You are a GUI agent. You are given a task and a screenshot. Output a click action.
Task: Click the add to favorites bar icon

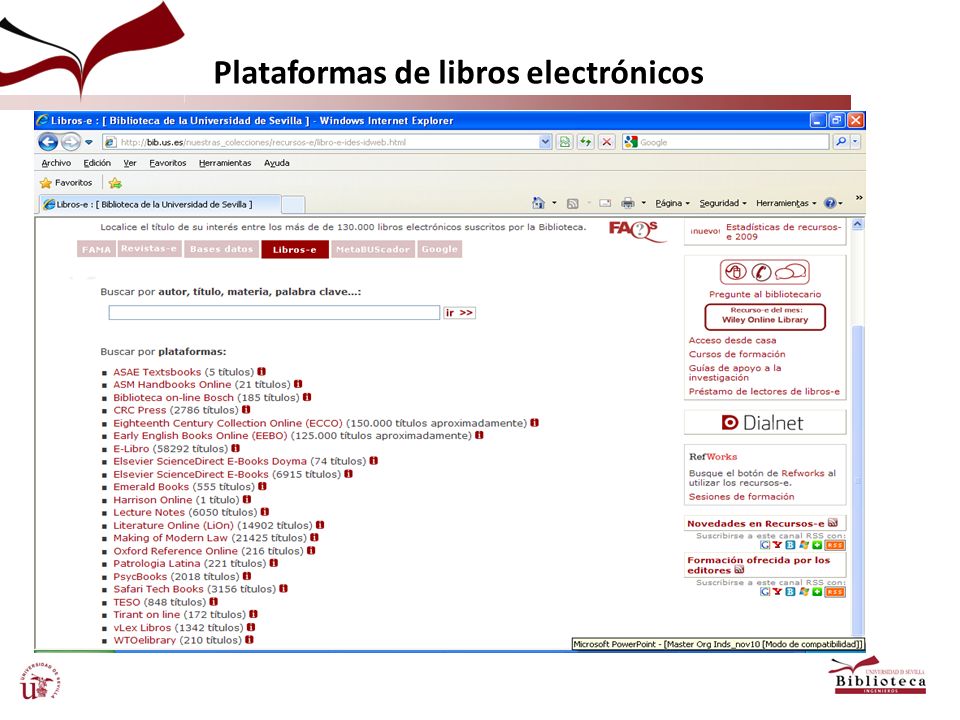point(115,183)
